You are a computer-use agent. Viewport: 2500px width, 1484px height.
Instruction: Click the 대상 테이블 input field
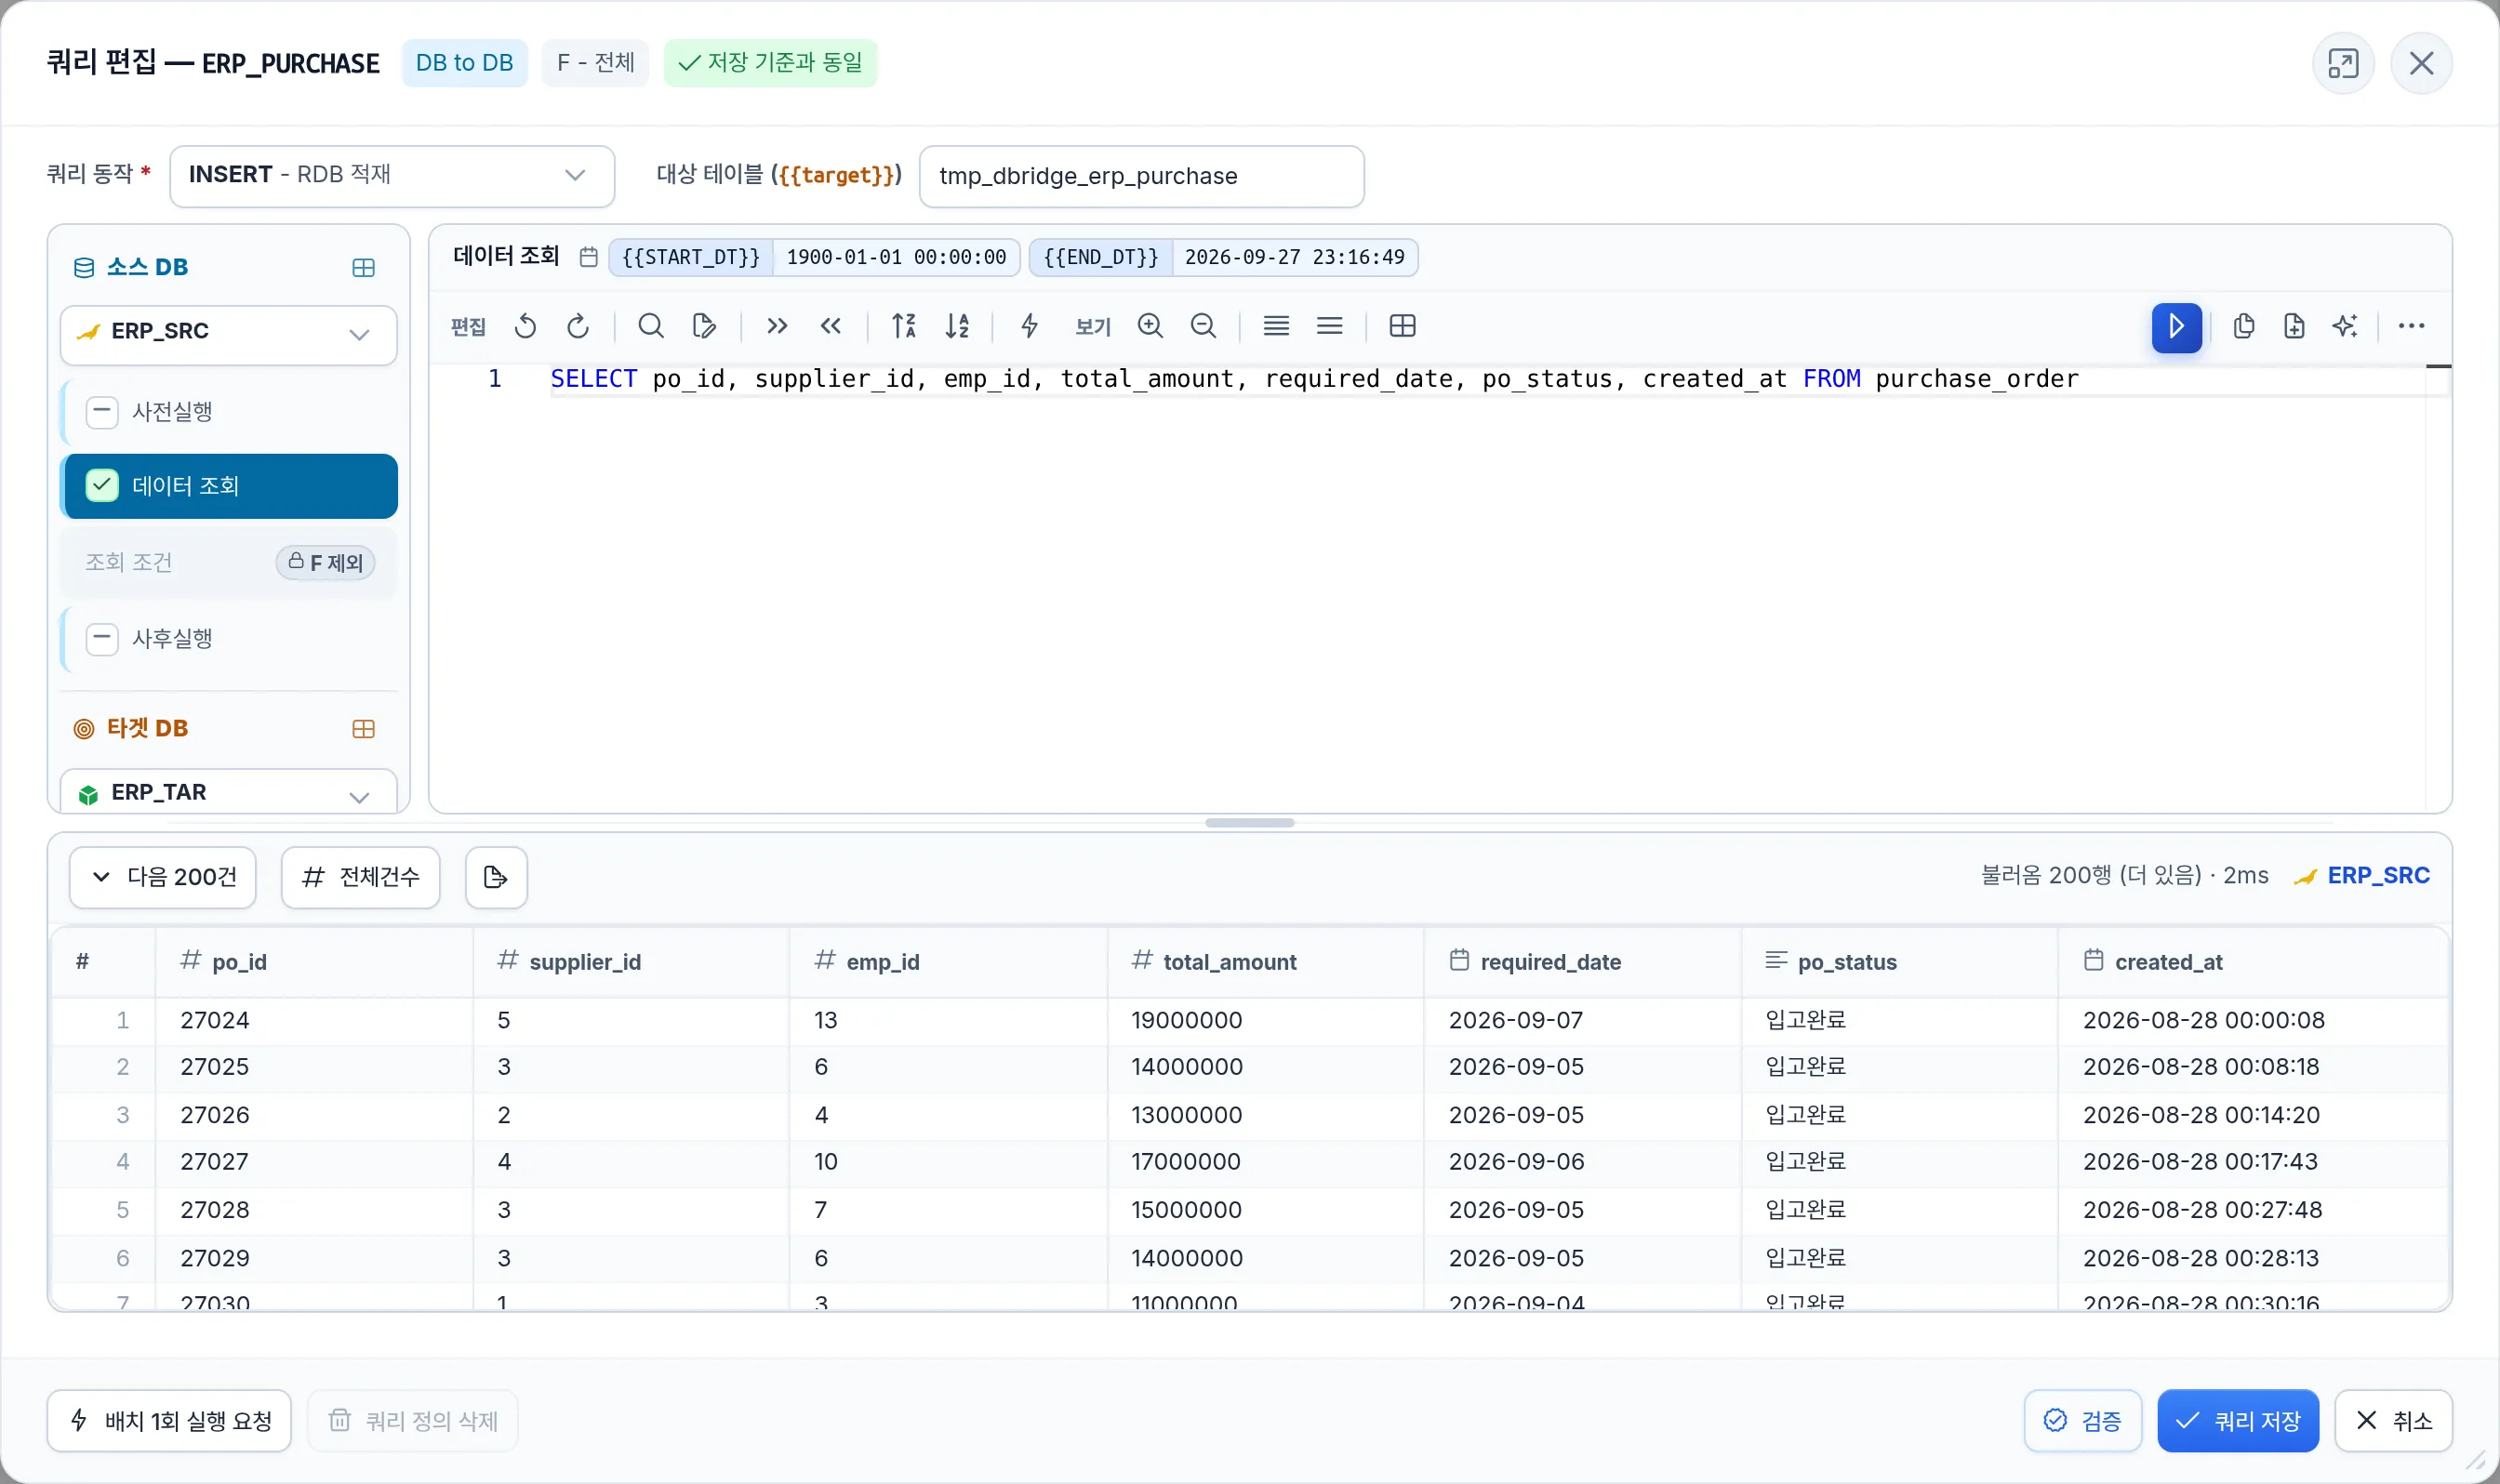point(1141,176)
